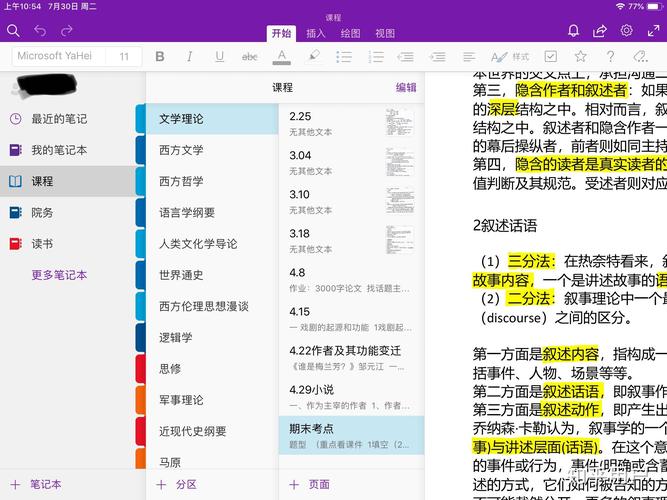Open text styles menu
This screenshot has width=667, height=500.
(510, 56)
